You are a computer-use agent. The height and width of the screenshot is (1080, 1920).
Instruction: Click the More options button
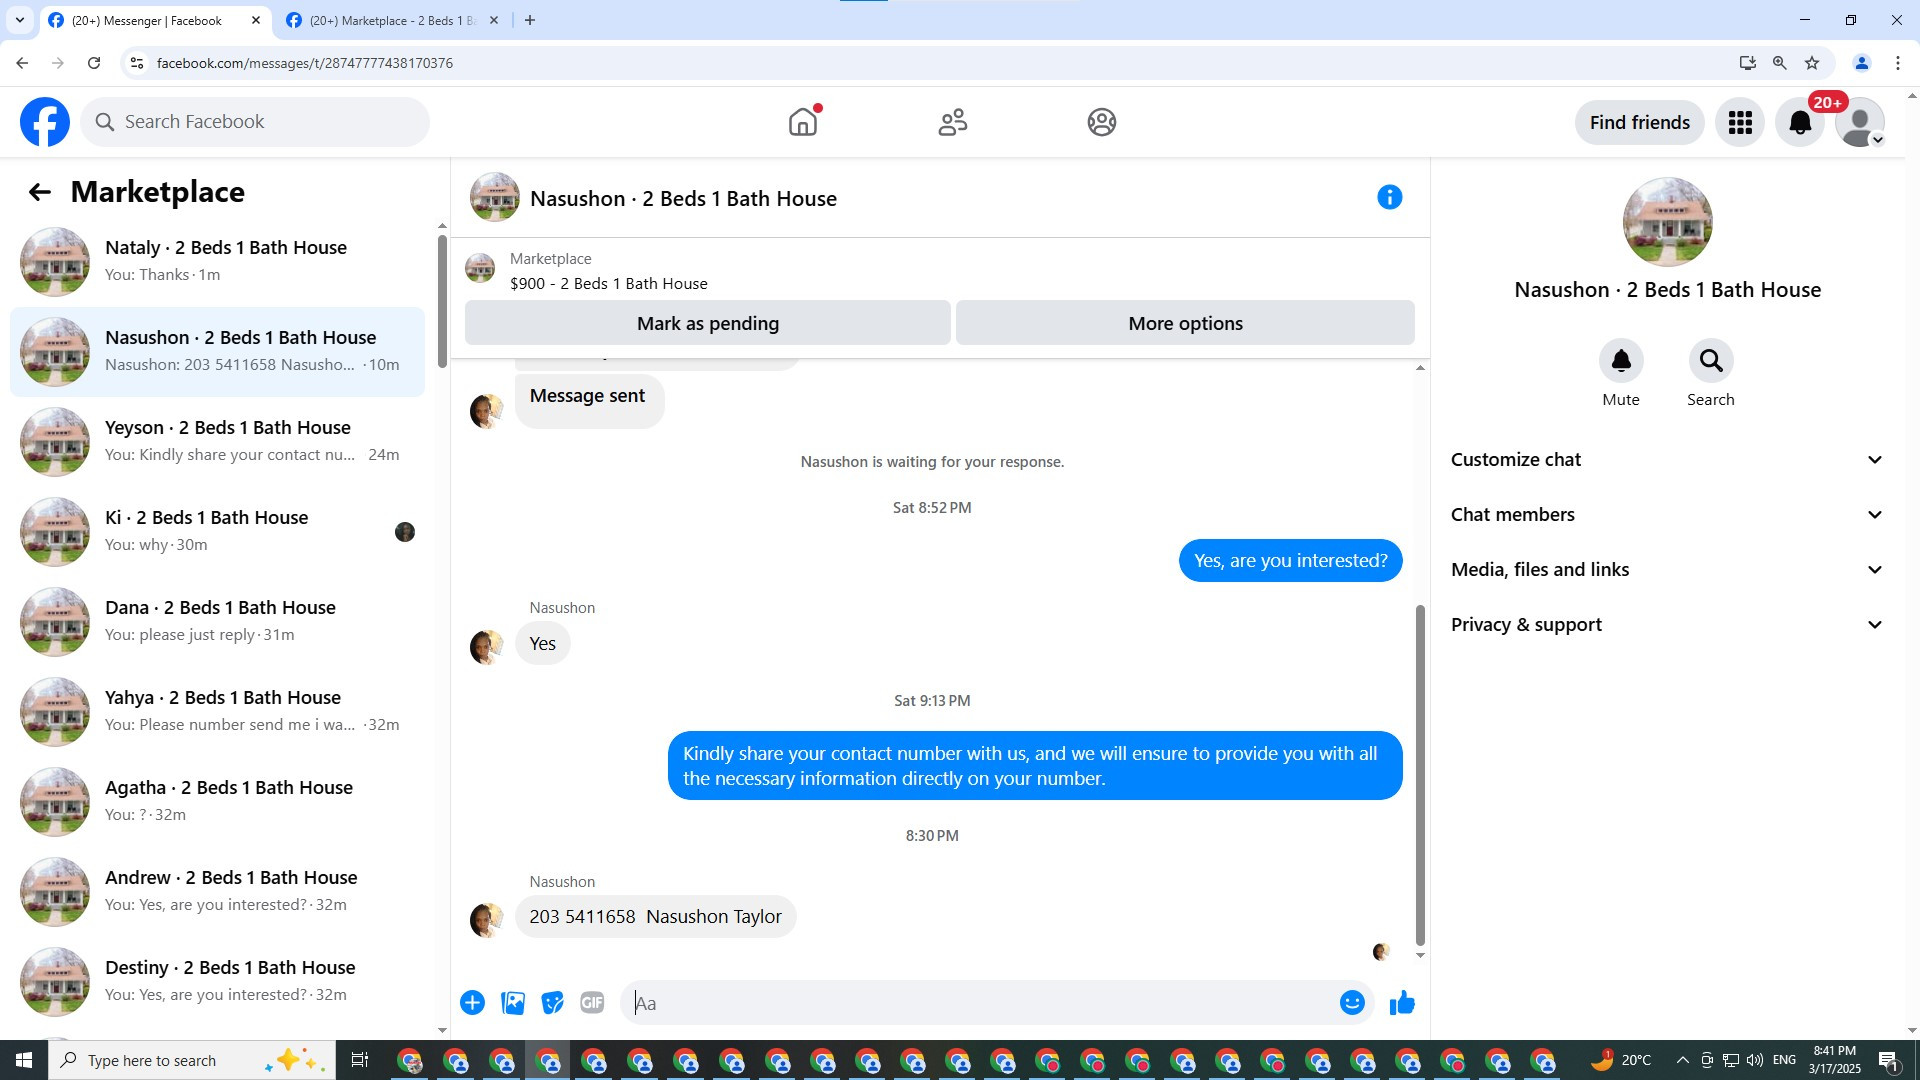[1185, 323]
